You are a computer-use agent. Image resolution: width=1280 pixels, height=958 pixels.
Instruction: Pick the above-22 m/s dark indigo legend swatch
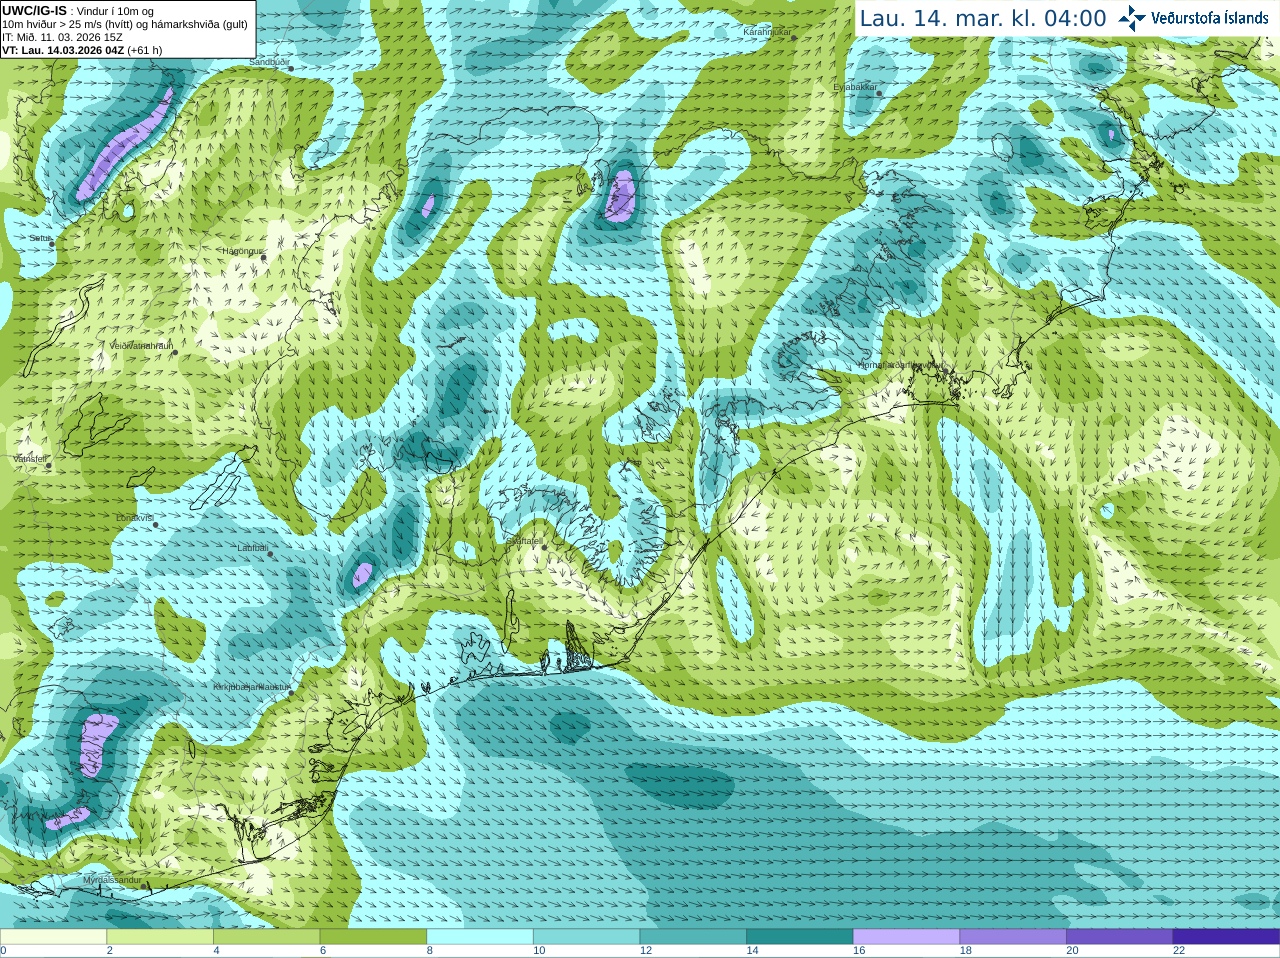click(x=1226, y=937)
